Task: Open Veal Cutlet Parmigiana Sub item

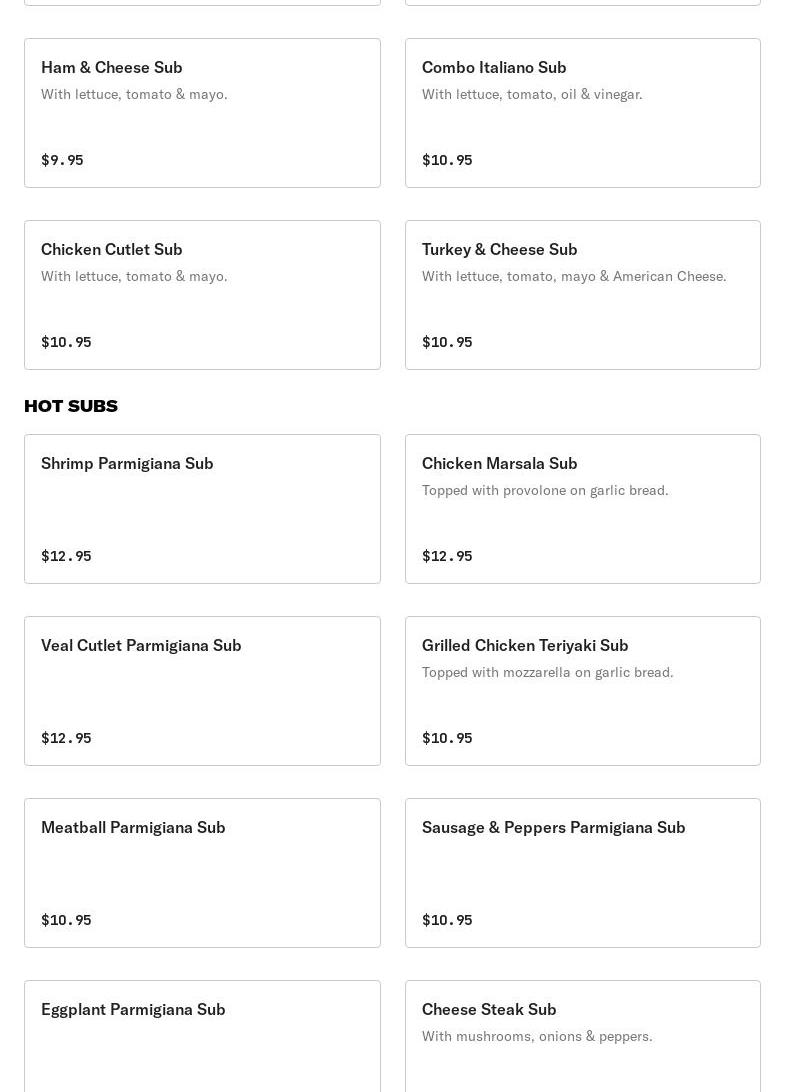Action: click(x=141, y=645)
